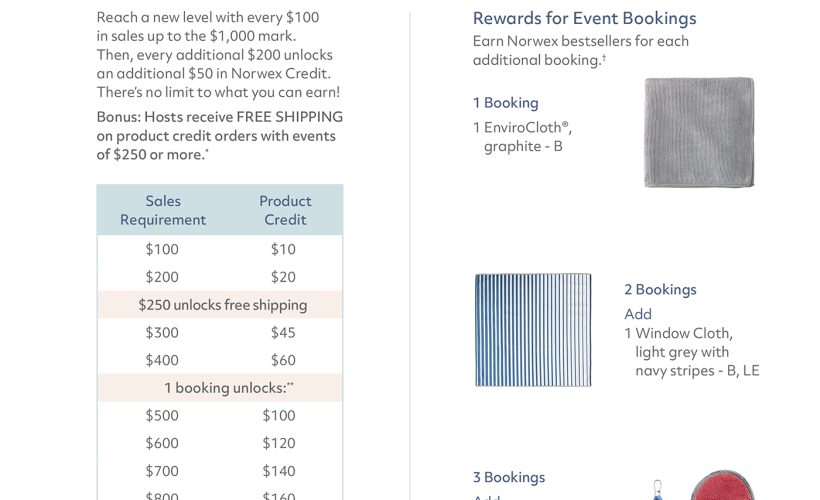Screen dimensions: 820x500
Task: Click the Window Cloth item description
Action: click(691, 352)
